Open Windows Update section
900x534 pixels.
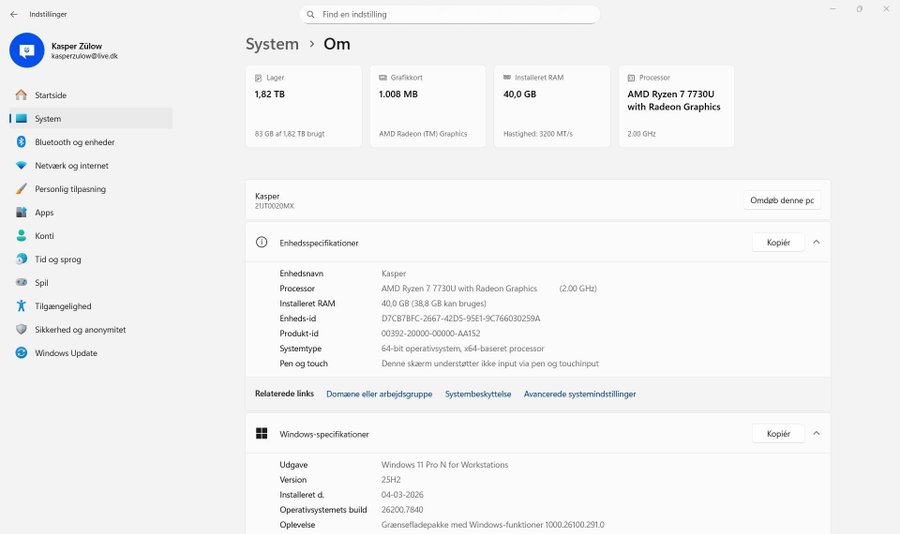65,353
